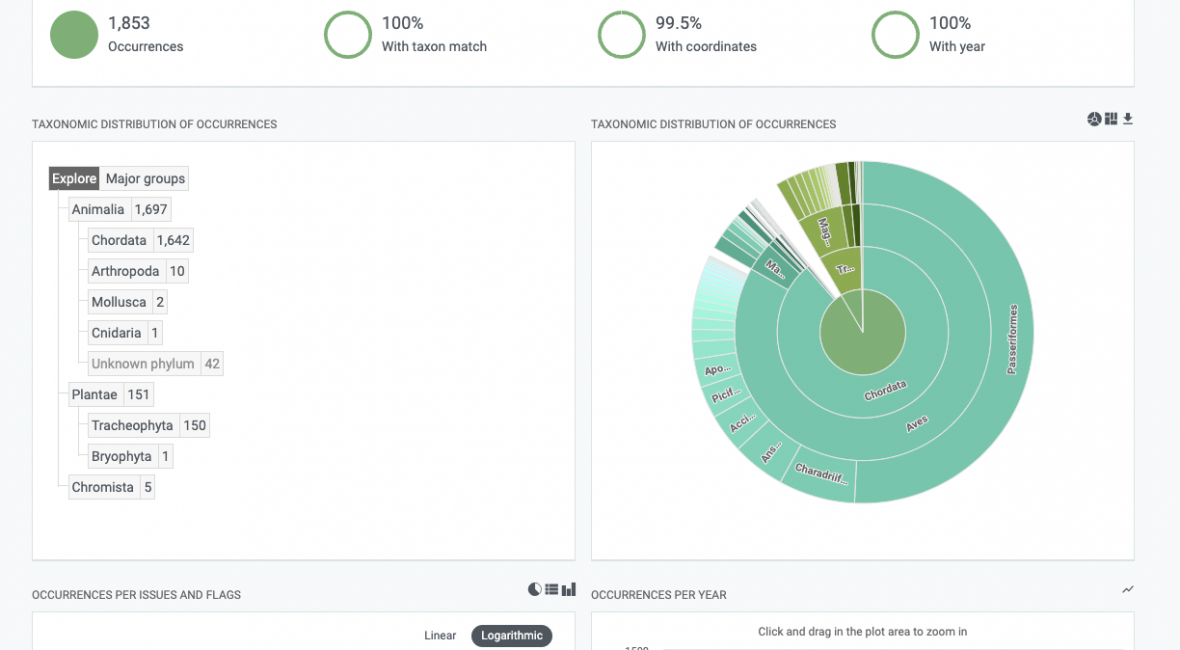Show issues and flags as pie chart
The height and width of the screenshot is (650, 1180).
click(535, 589)
